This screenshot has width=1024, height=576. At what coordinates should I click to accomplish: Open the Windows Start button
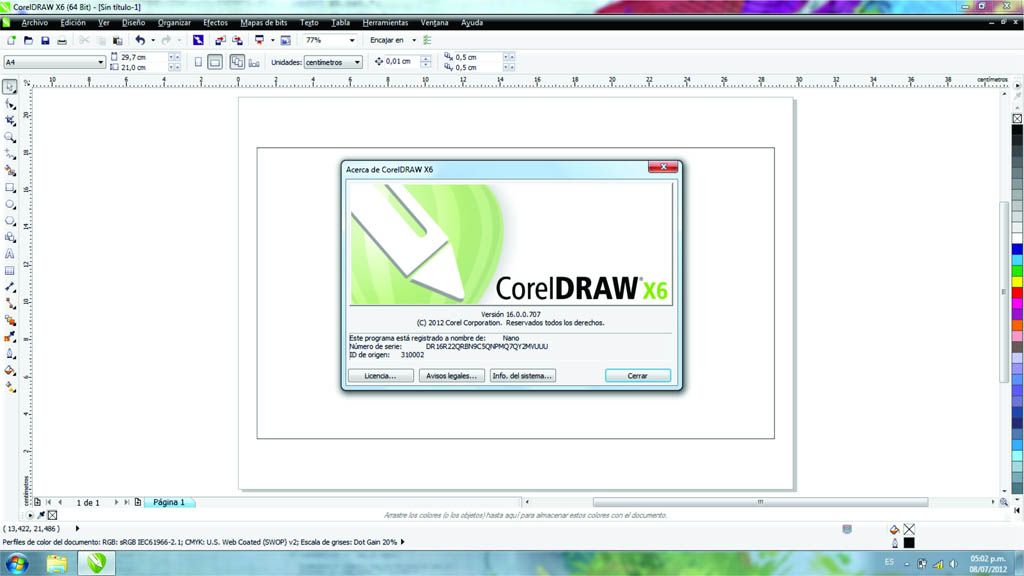pyautogui.click(x=17, y=563)
